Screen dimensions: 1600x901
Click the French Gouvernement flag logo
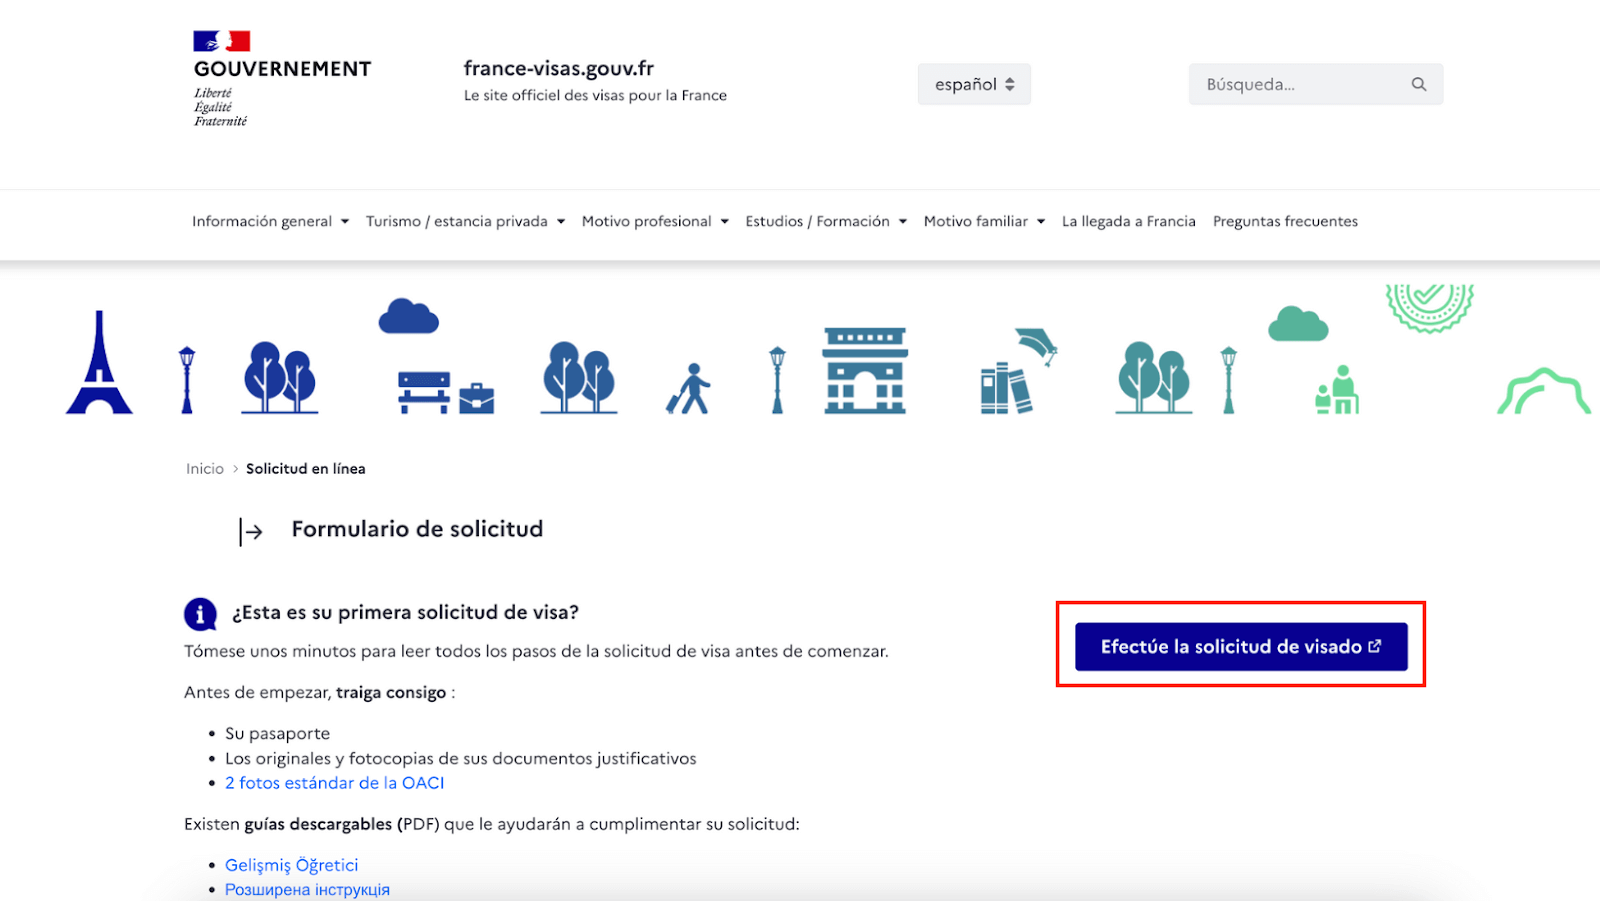coord(221,41)
